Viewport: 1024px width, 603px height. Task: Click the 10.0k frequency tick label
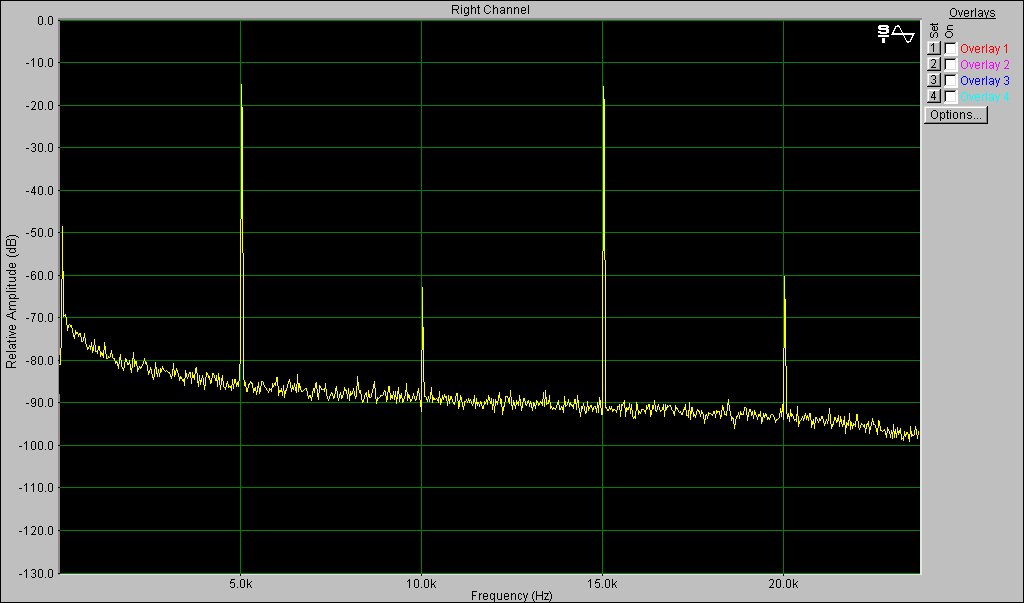click(x=421, y=584)
